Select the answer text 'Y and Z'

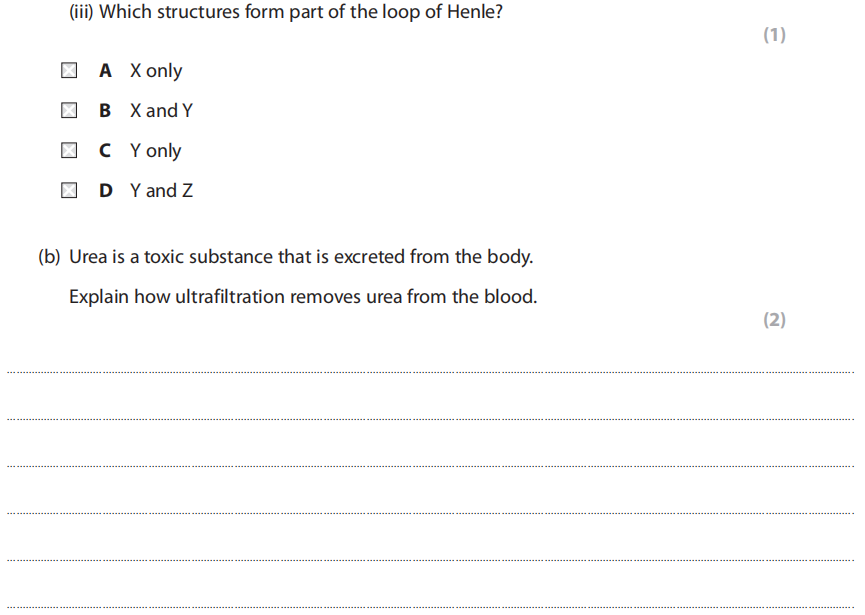(x=161, y=190)
